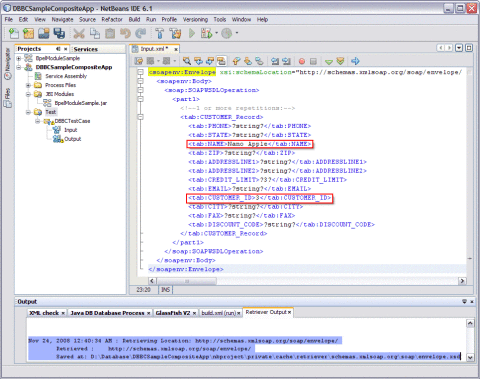This screenshot has width=480, height=379.
Task: Switch to build.xml (run) output tab
Action: pyautogui.click(x=218, y=313)
